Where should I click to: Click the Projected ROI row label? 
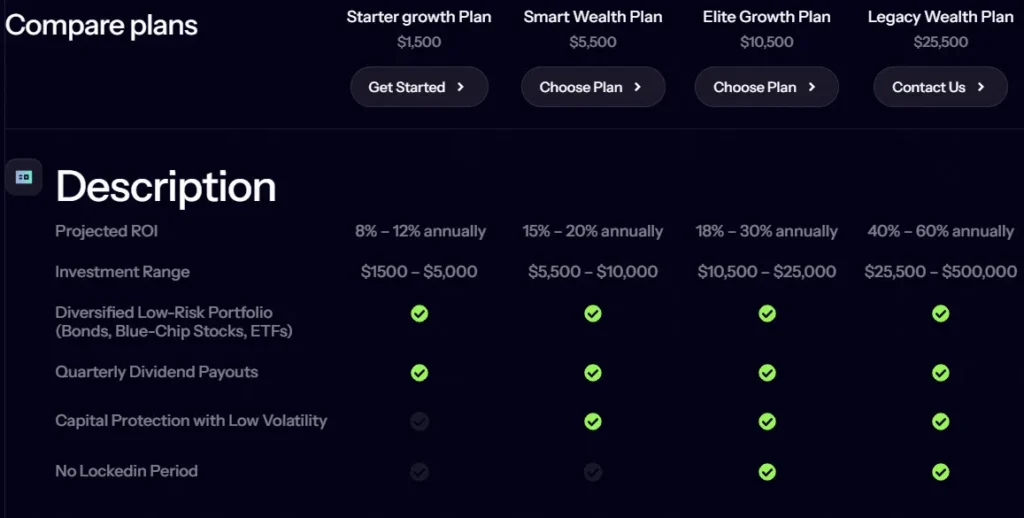[106, 231]
